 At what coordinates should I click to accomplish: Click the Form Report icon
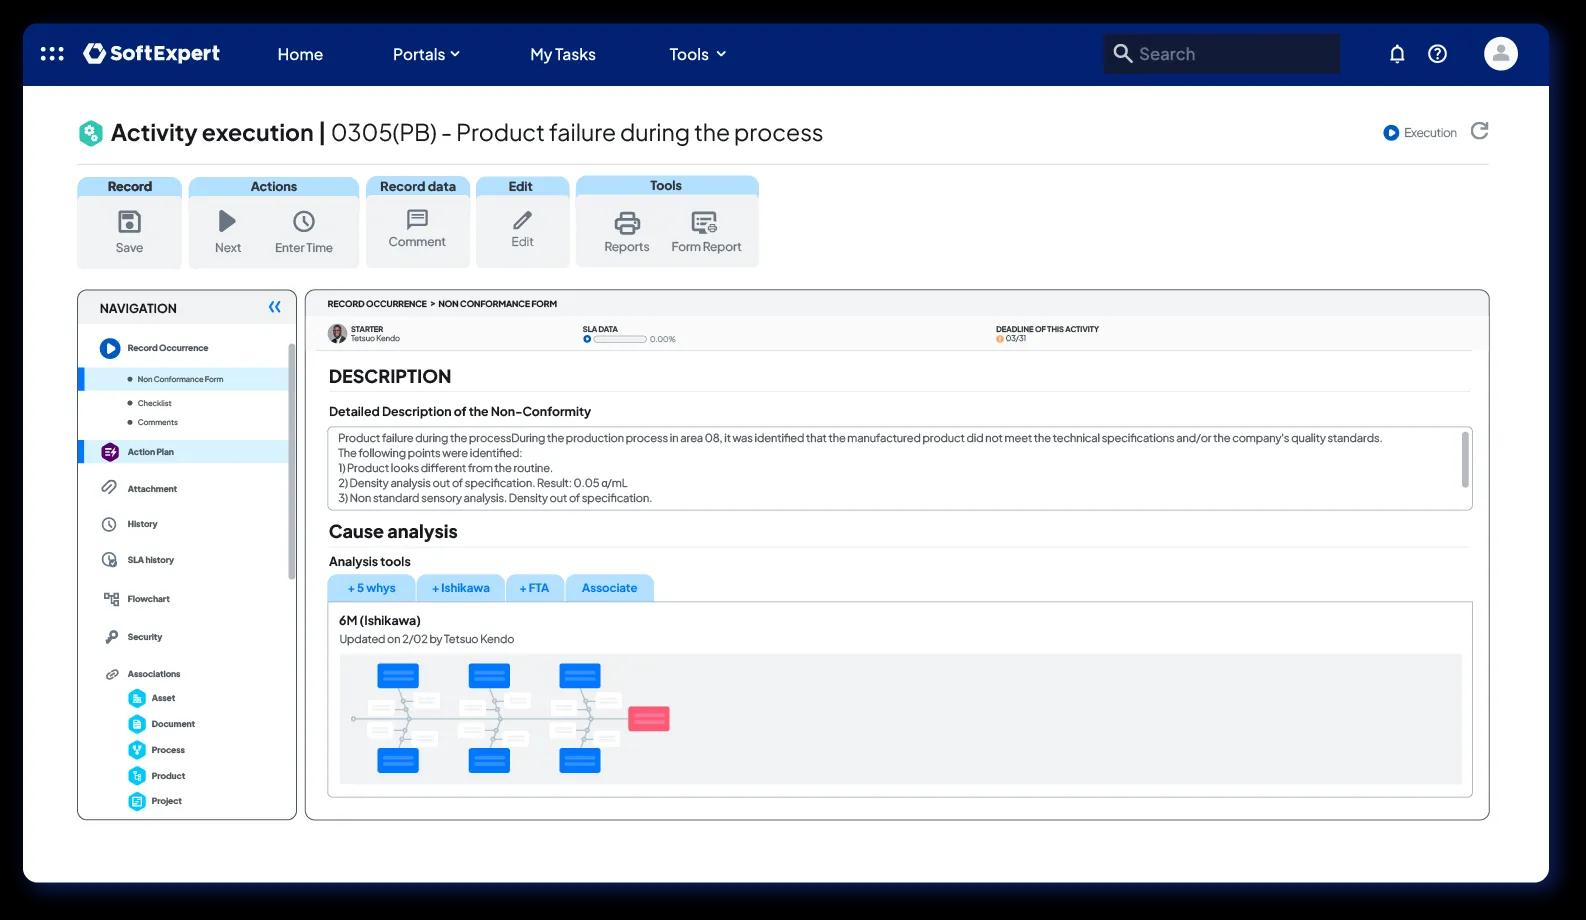pos(705,222)
